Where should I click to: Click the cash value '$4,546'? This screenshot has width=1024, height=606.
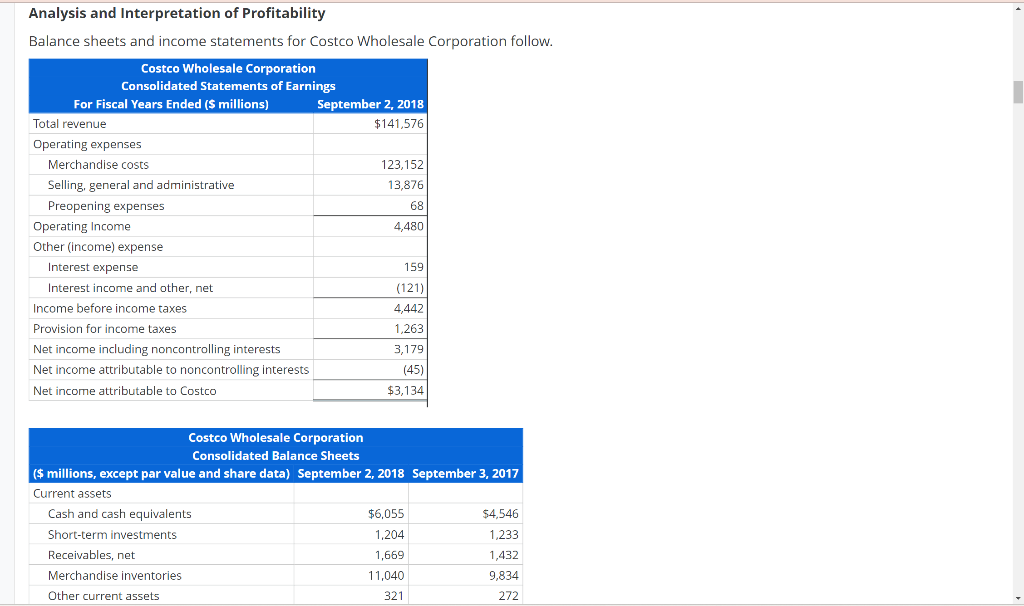click(500, 514)
